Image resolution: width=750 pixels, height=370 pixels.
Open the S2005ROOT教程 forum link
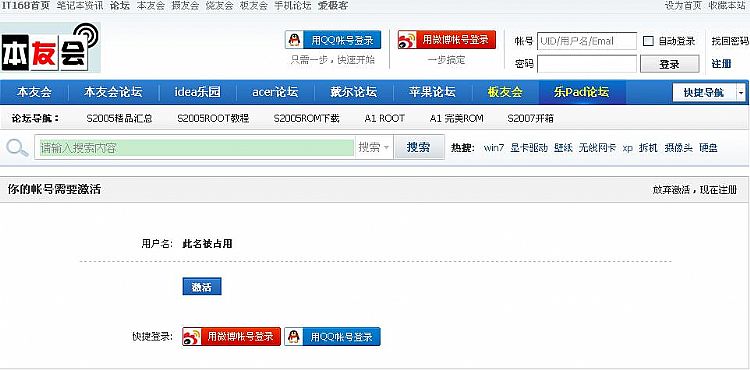tap(213, 119)
